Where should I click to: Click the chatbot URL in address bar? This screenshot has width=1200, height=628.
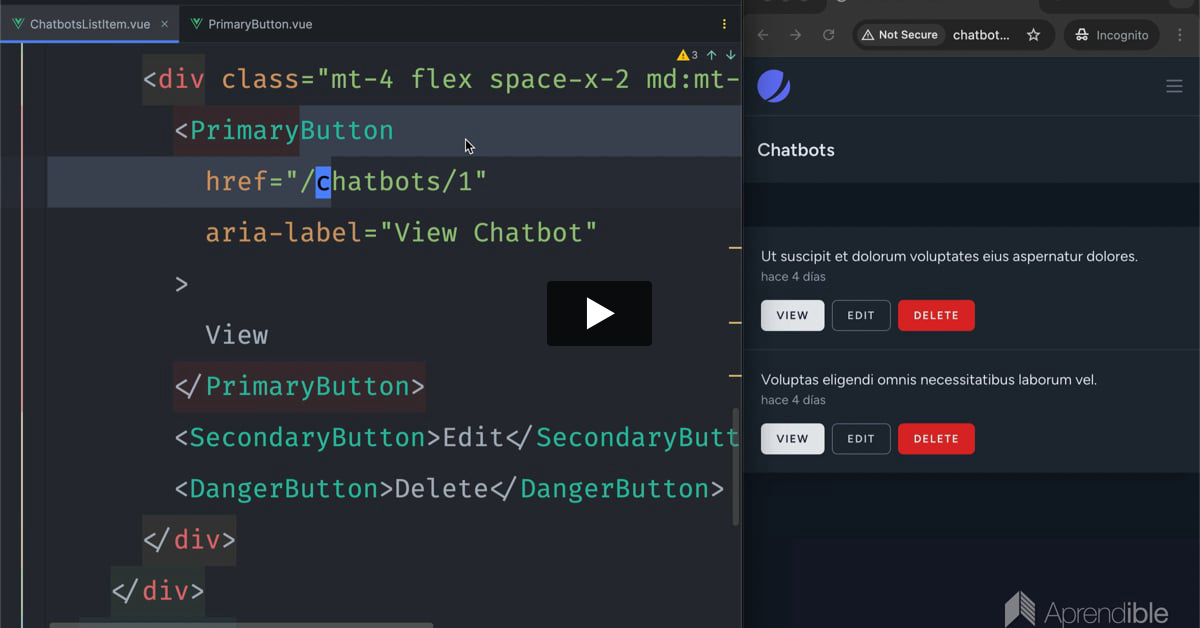(981, 35)
